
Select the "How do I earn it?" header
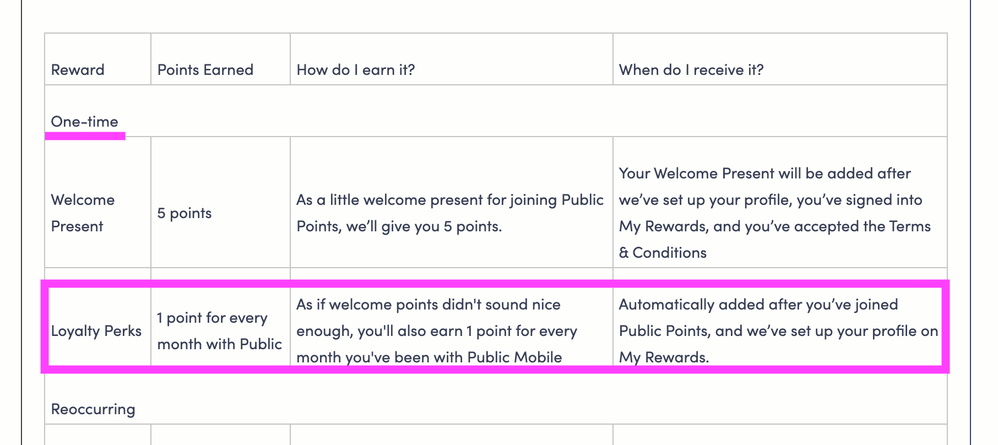pos(355,69)
